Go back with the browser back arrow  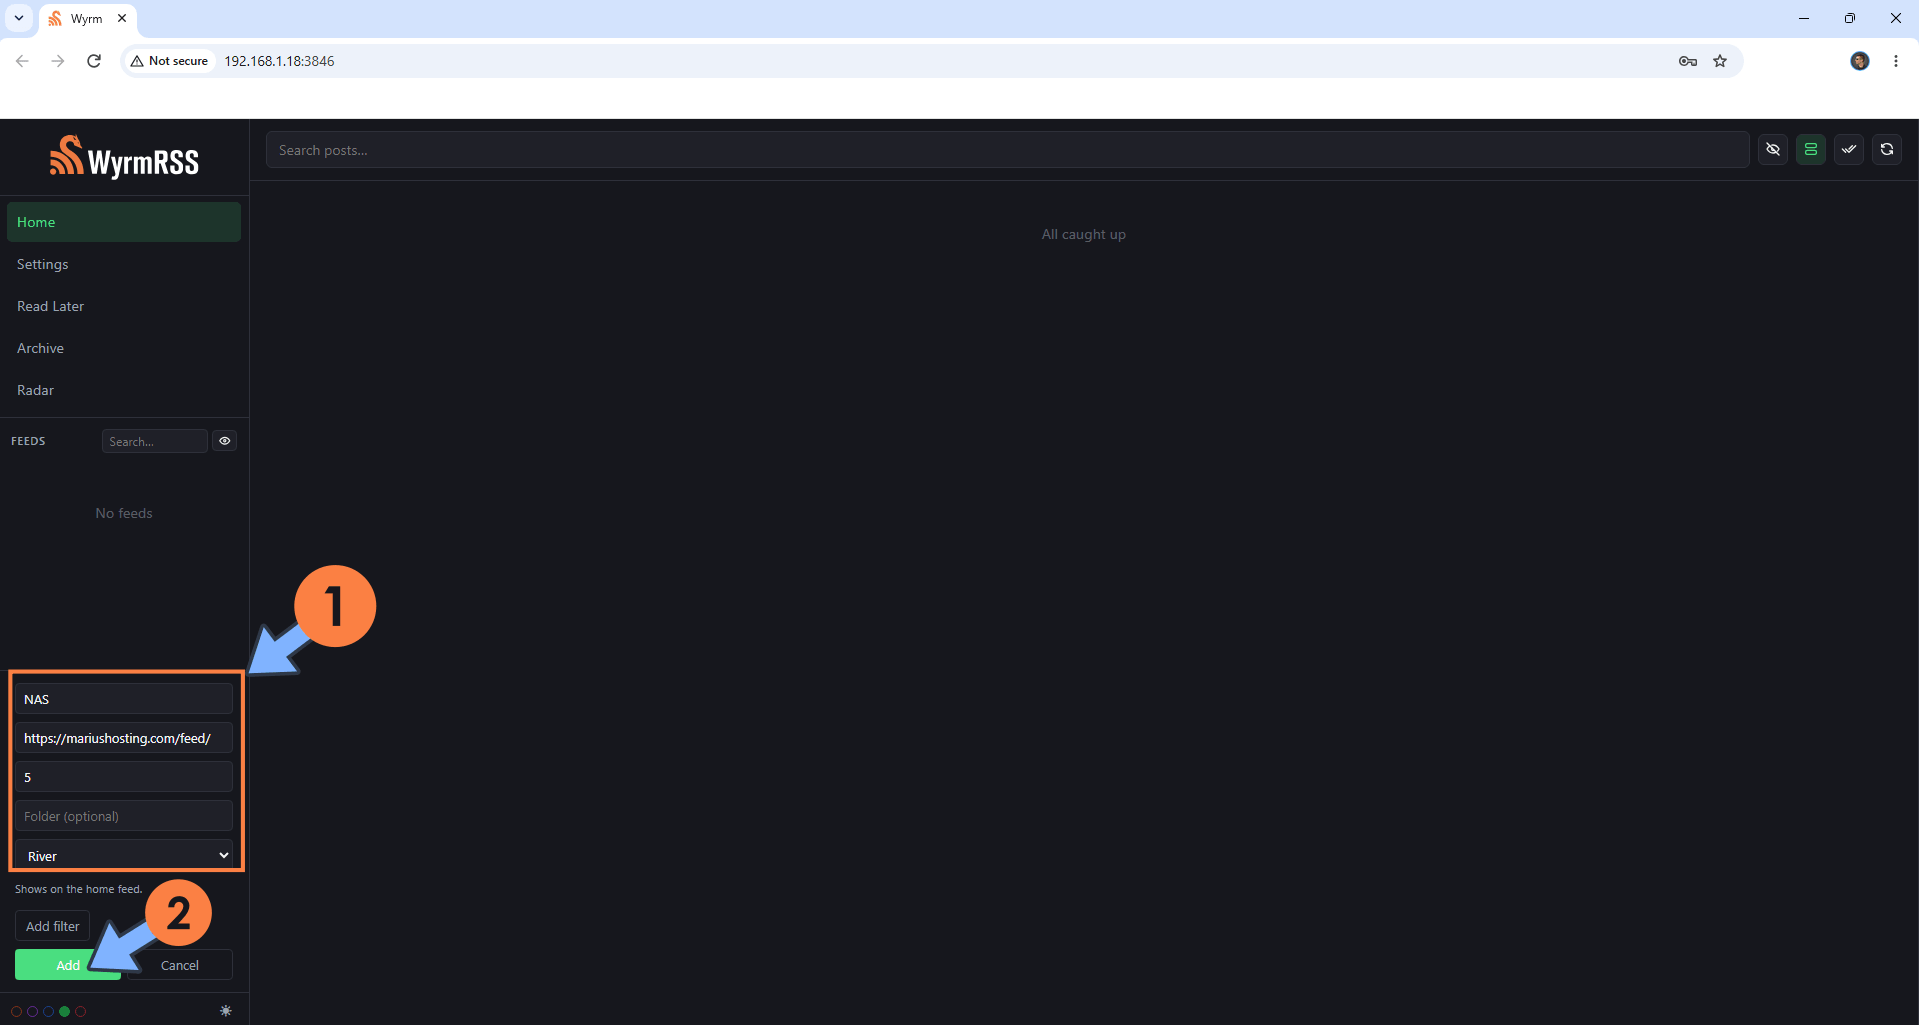point(22,61)
